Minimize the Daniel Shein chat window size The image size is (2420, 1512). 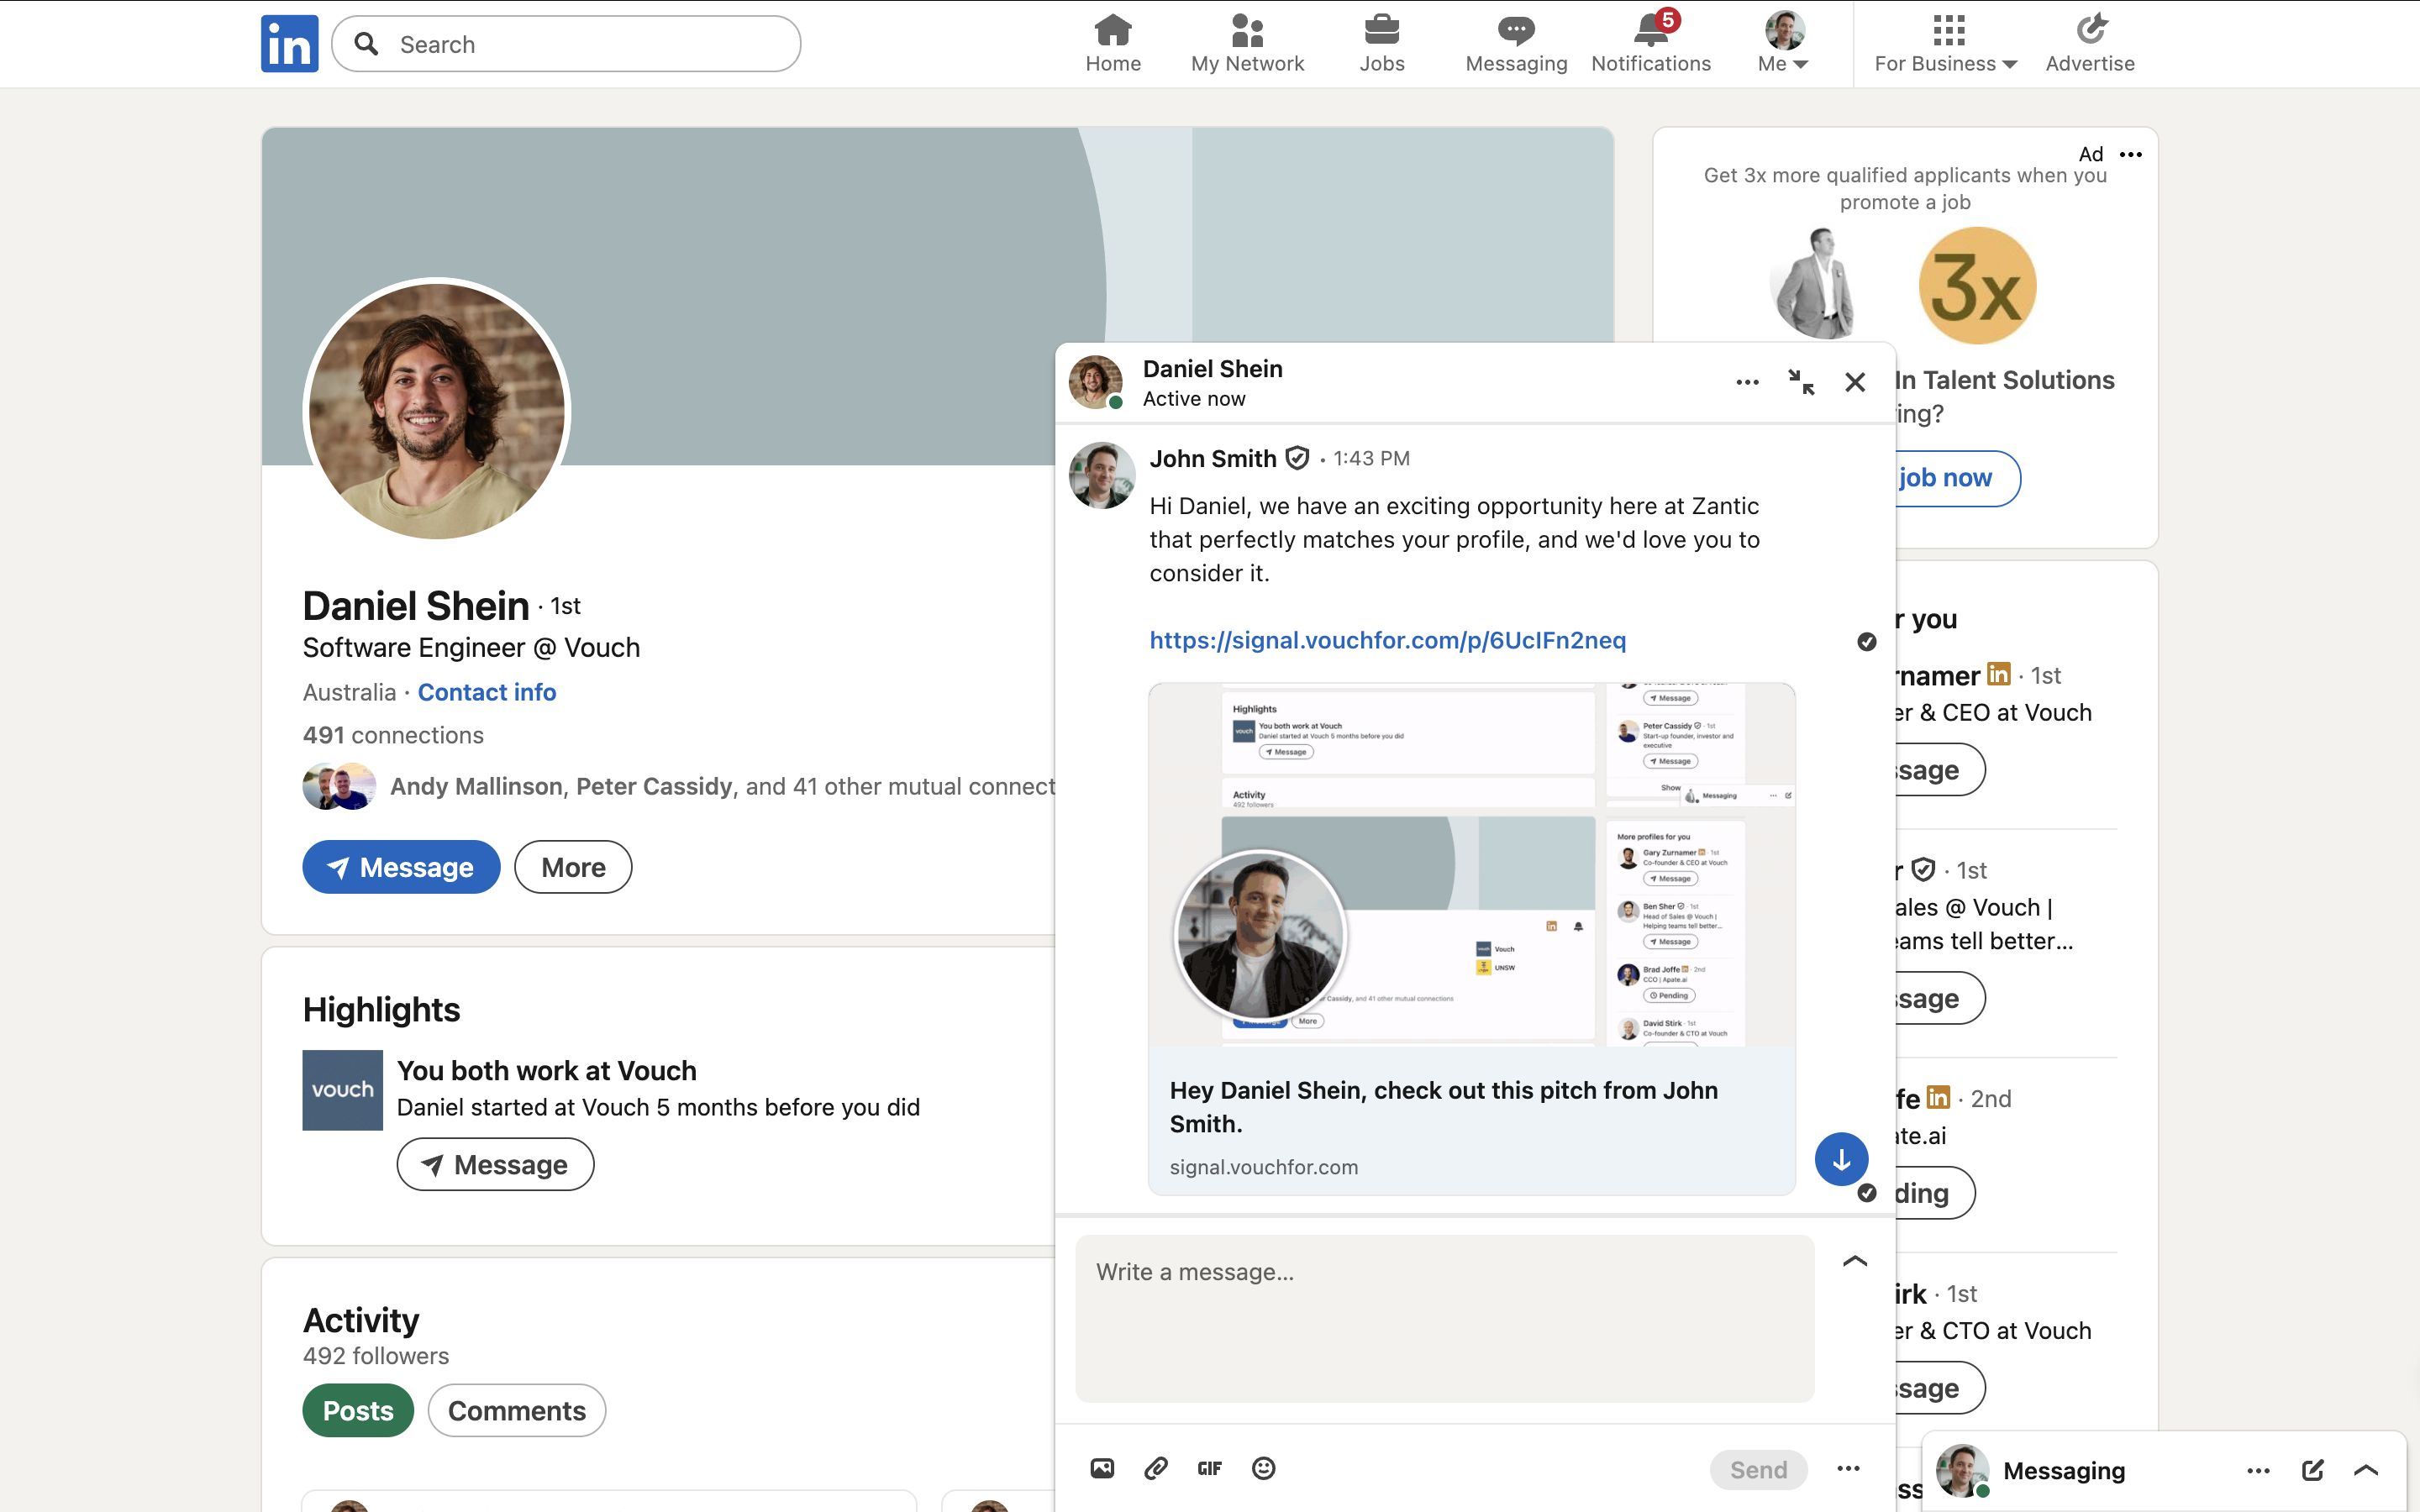[1800, 382]
